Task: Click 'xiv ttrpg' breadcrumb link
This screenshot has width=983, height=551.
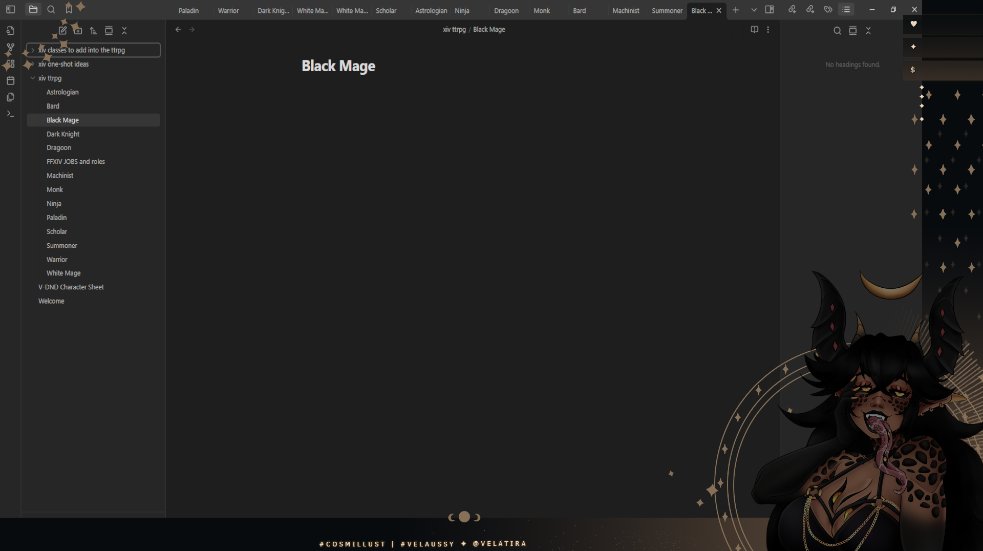Action: 455,29
